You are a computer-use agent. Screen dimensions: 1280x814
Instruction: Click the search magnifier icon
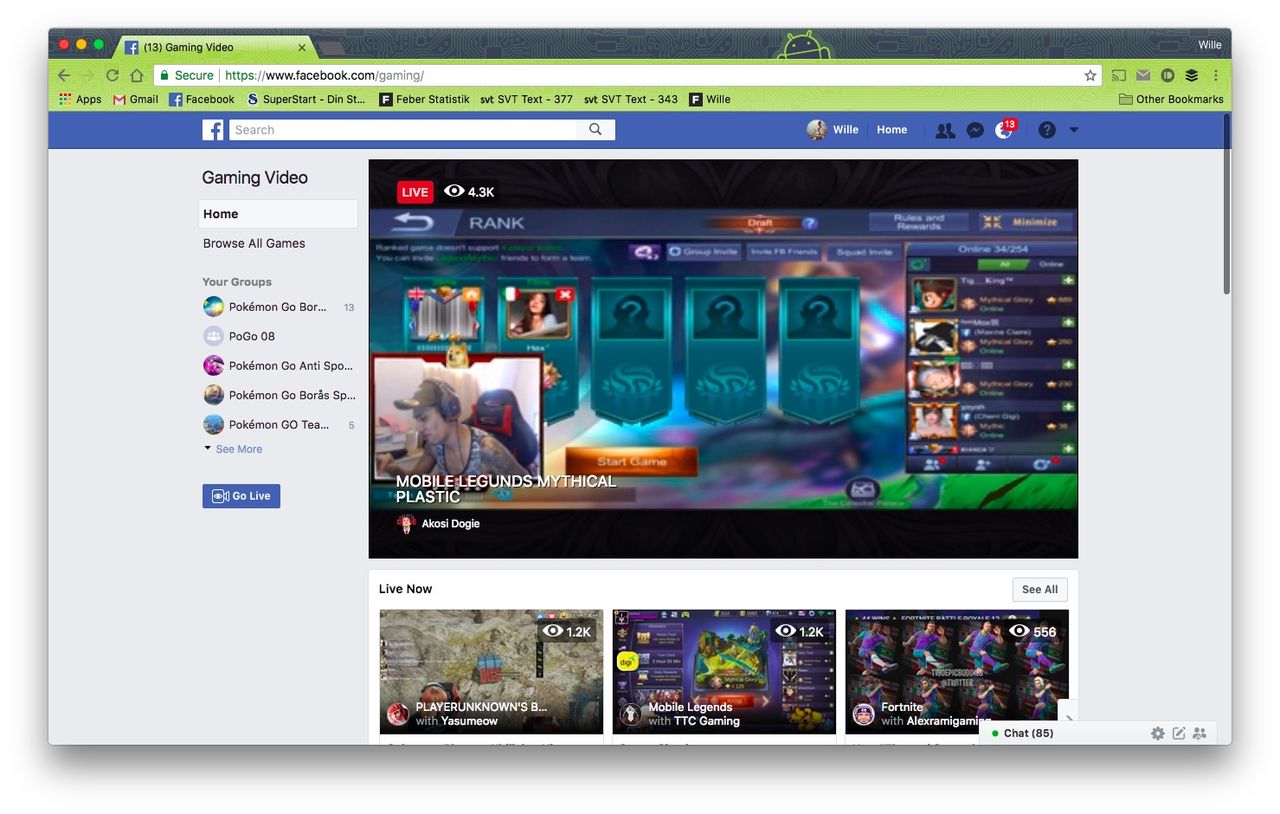coord(595,129)
